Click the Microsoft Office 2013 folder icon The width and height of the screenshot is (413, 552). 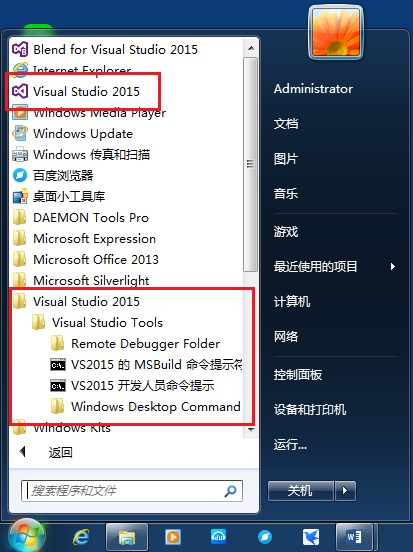pos(20,259)
